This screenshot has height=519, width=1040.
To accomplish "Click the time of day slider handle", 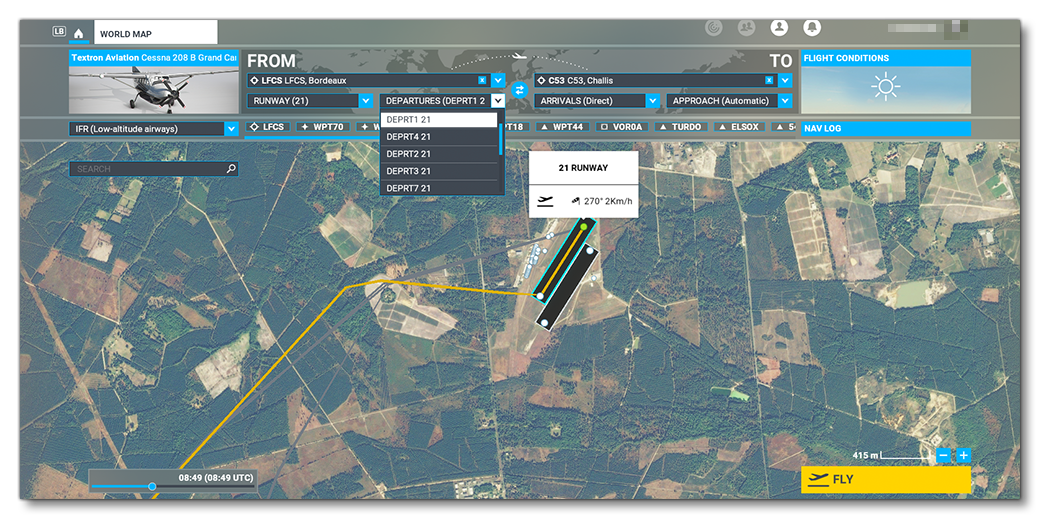I will pyautogui.click(x=152, y=487).
